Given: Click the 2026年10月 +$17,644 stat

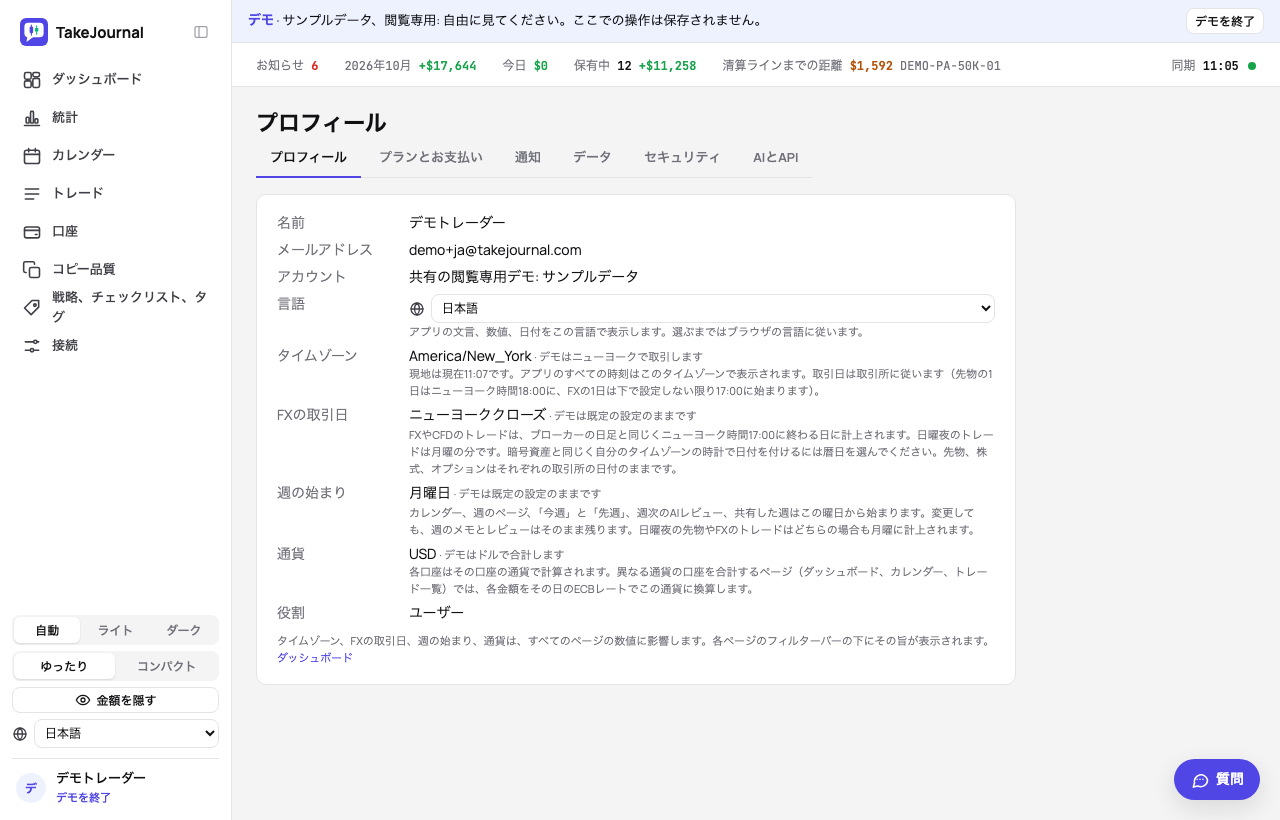Looking at the screenshot, I should coord(410,66).
